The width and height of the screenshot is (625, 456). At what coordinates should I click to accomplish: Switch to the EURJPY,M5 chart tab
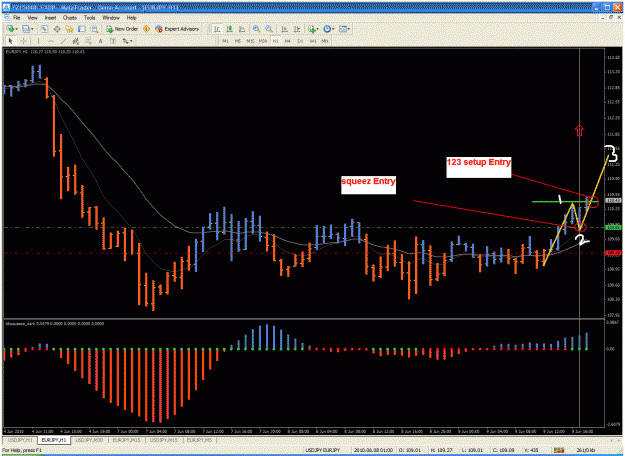pos(200,440)
